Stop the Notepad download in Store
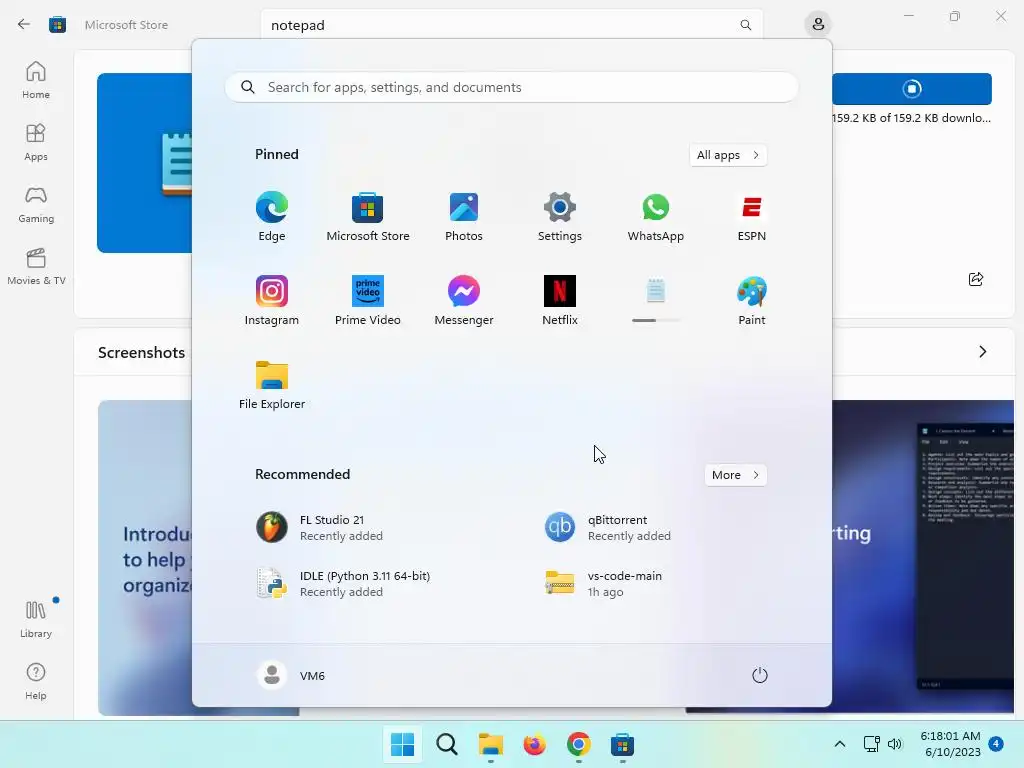Image resolution: width=1024 pixels, height=768 pixels. 912,89
